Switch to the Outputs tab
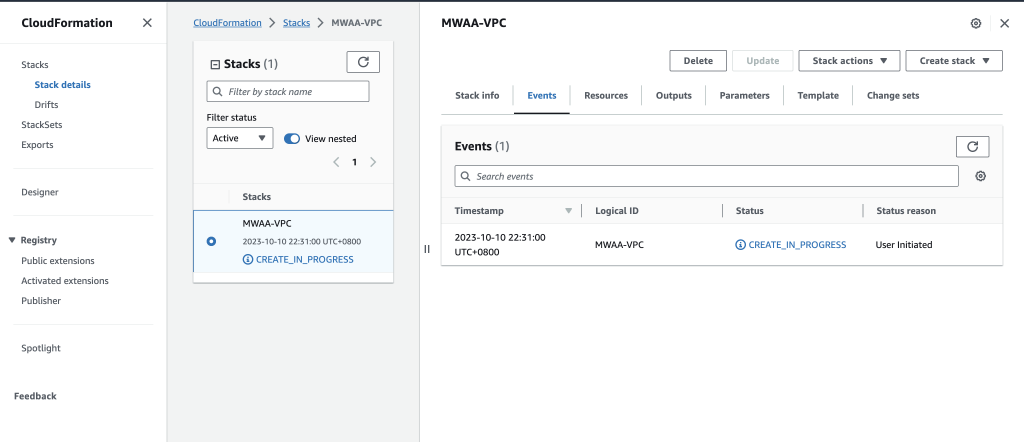The width and height of the screenshot is (1024, 442). click(673, 95)
